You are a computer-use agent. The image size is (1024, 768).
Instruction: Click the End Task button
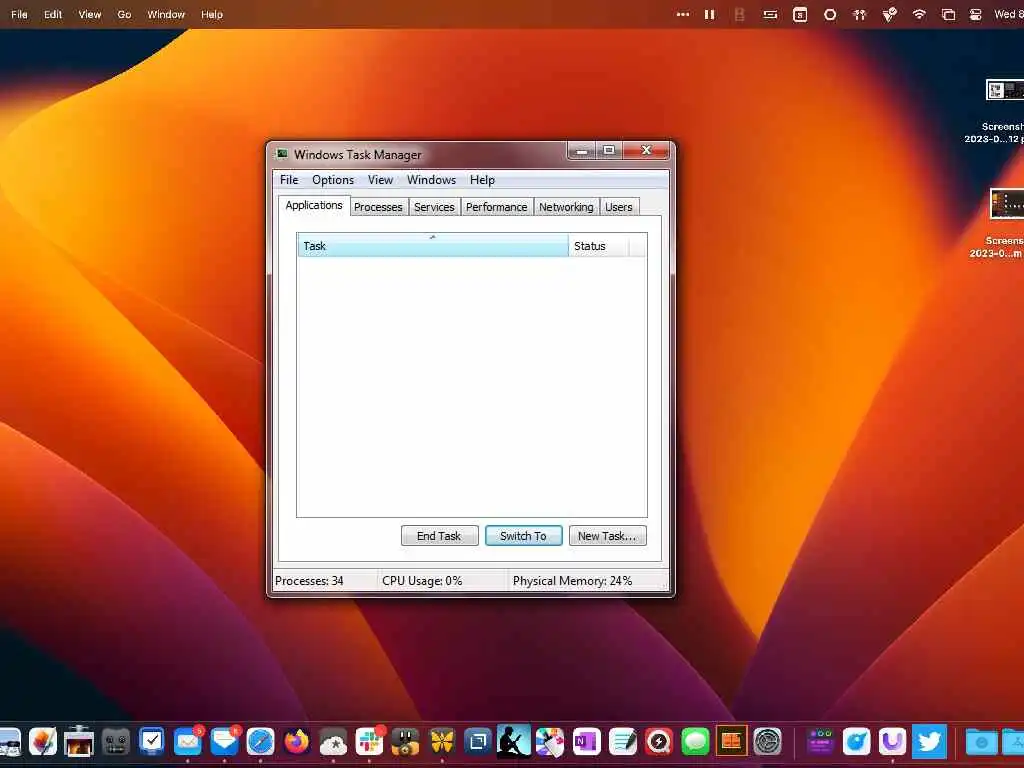point(440,536)
